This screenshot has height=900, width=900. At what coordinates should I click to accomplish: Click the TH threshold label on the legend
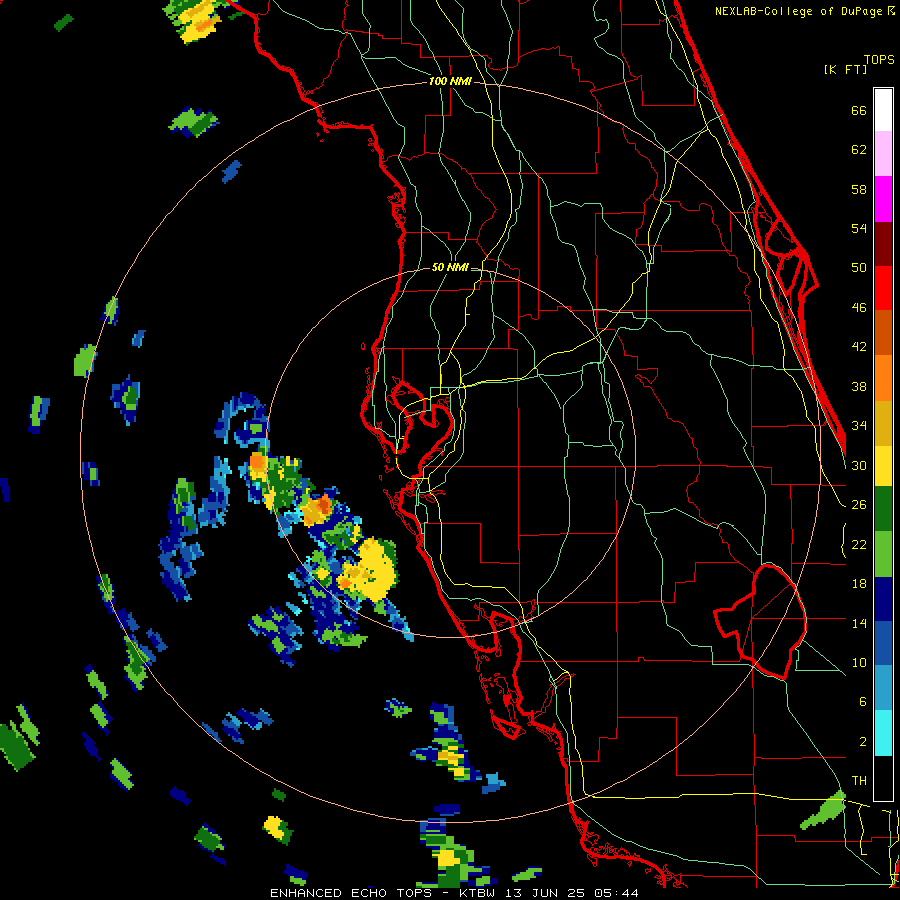(859, 781)
